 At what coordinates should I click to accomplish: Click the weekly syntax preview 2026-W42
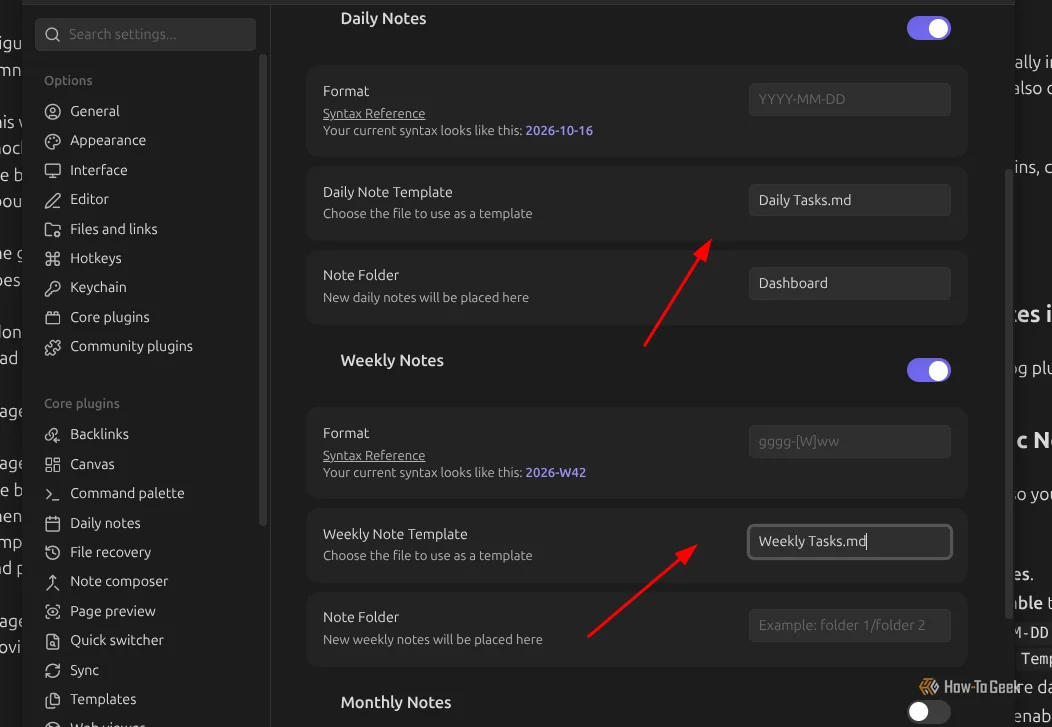click(x=556, y=473)
